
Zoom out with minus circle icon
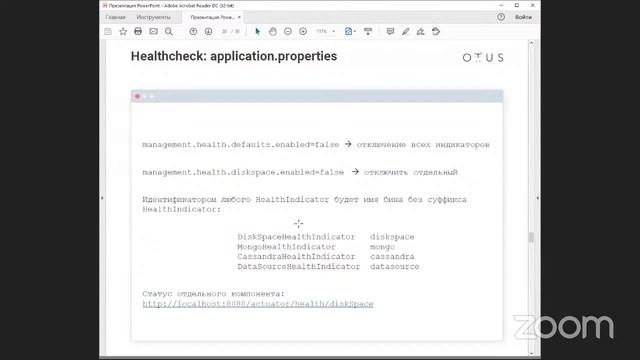(288, 31)
